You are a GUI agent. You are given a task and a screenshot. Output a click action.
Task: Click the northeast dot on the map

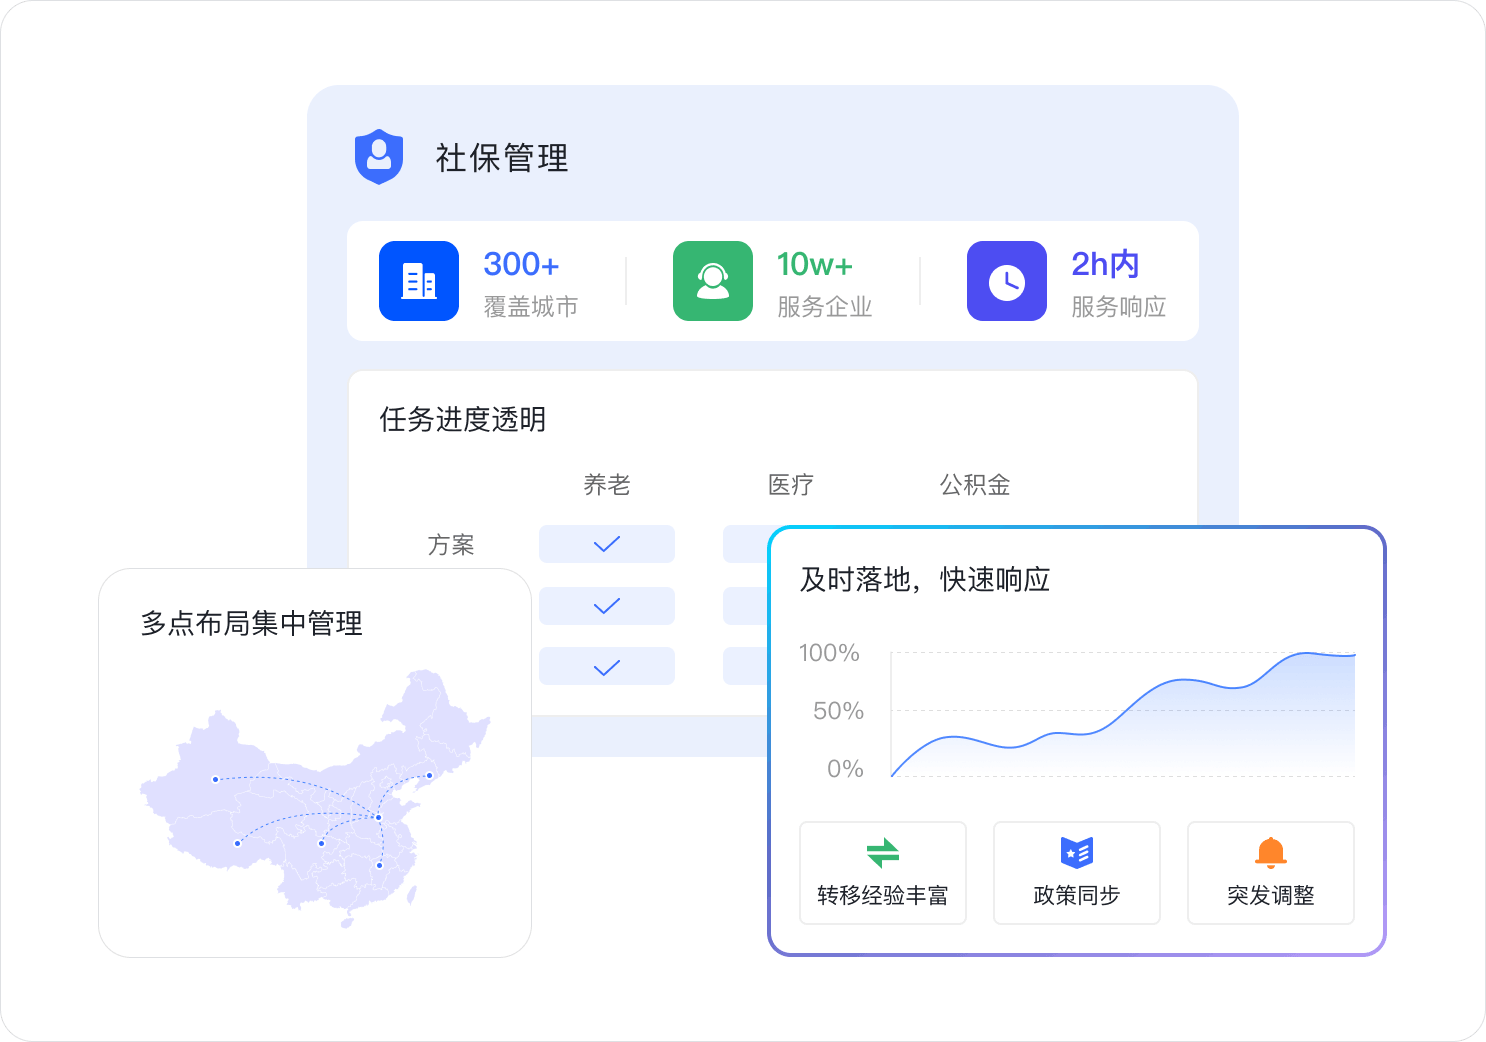click(430, 775)
